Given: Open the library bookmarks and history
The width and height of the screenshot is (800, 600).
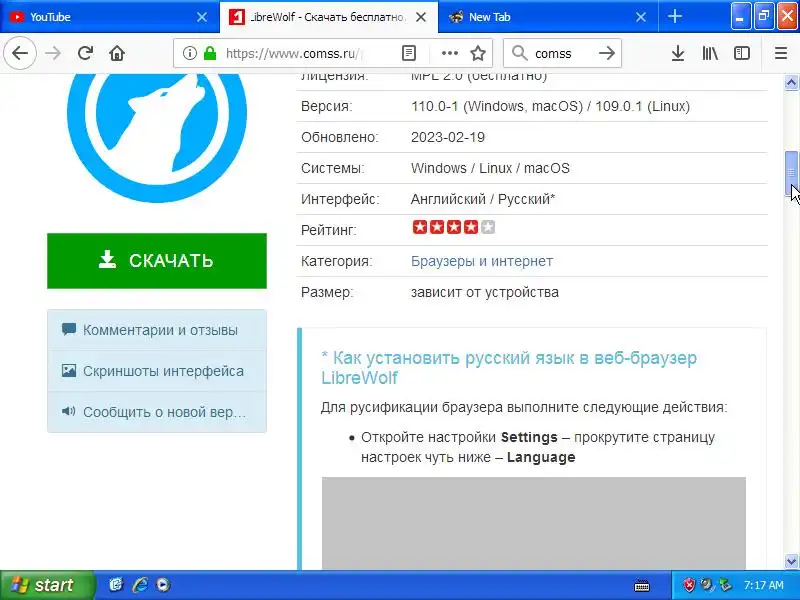Looking at the screenshot, I should 710,53.
